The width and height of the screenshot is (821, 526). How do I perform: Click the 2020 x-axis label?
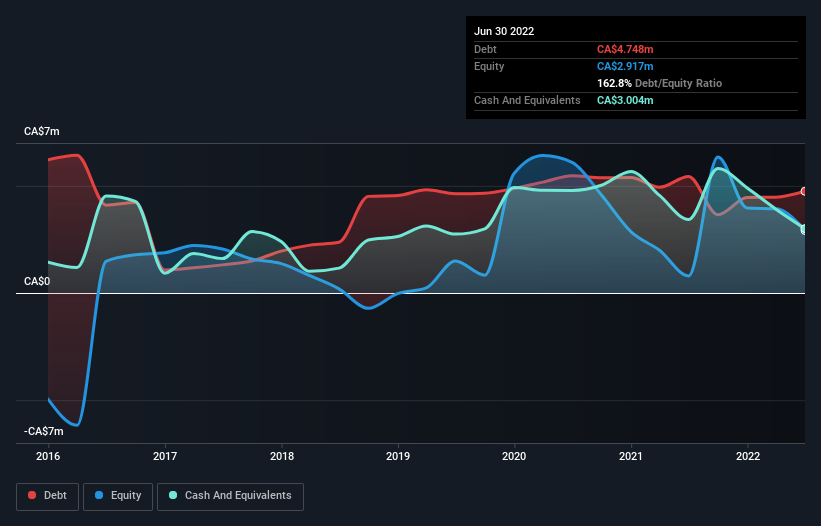click(x=514, y=456)
